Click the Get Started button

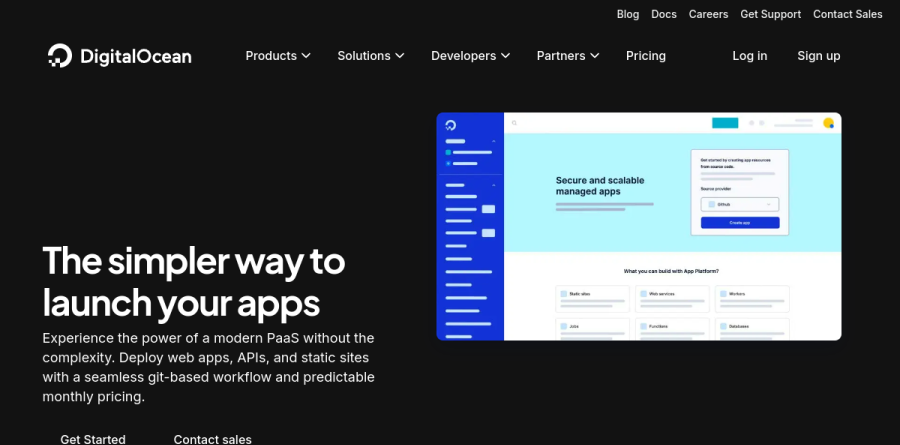[x=93, y=439]
